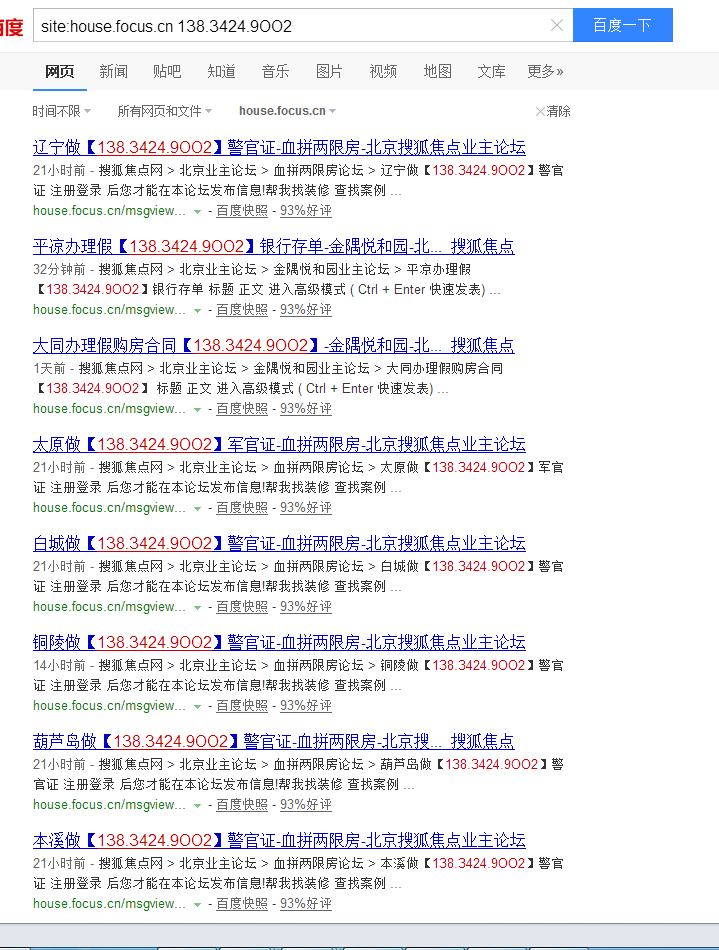This screenshot has height=950, width=719.
Task: Expand the URL arrow under 本溪做 result
Action: pos(197,905)
